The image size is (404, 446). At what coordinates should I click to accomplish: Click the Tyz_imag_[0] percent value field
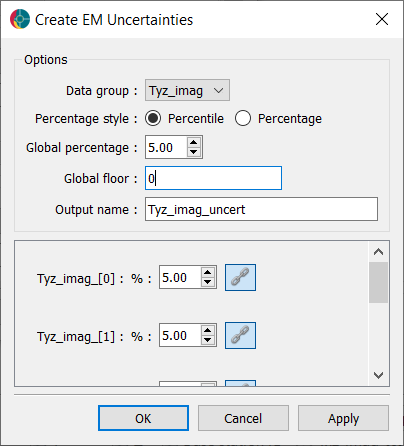(180, 277)
